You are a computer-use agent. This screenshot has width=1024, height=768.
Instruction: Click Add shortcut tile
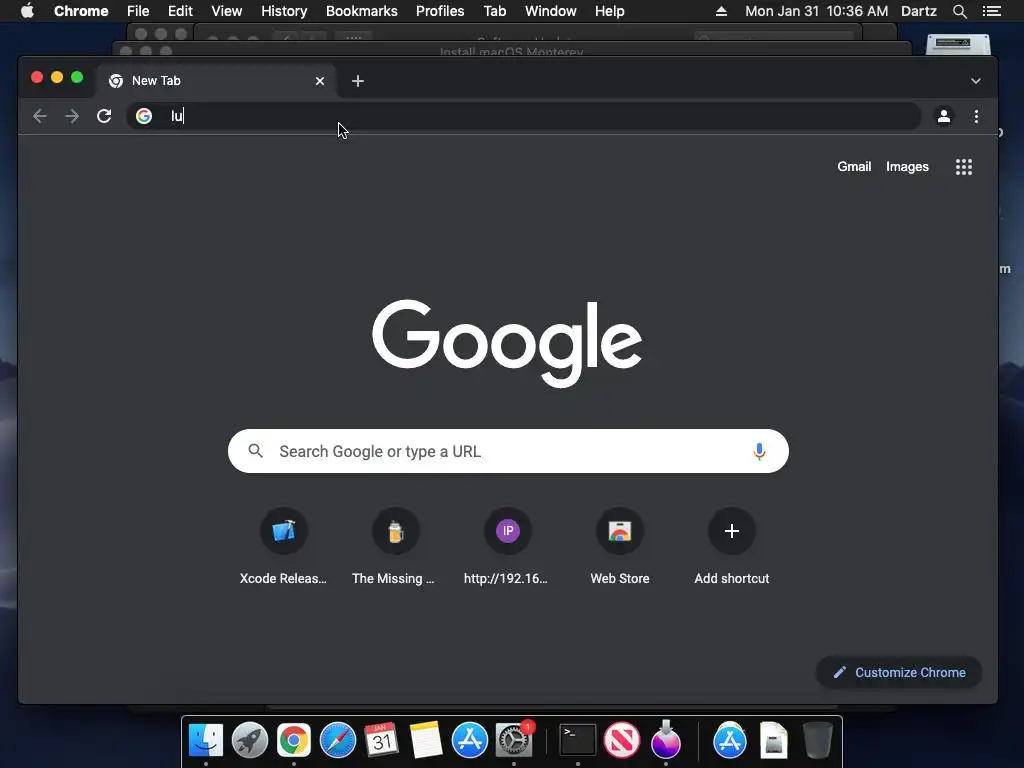pos(731,547)
